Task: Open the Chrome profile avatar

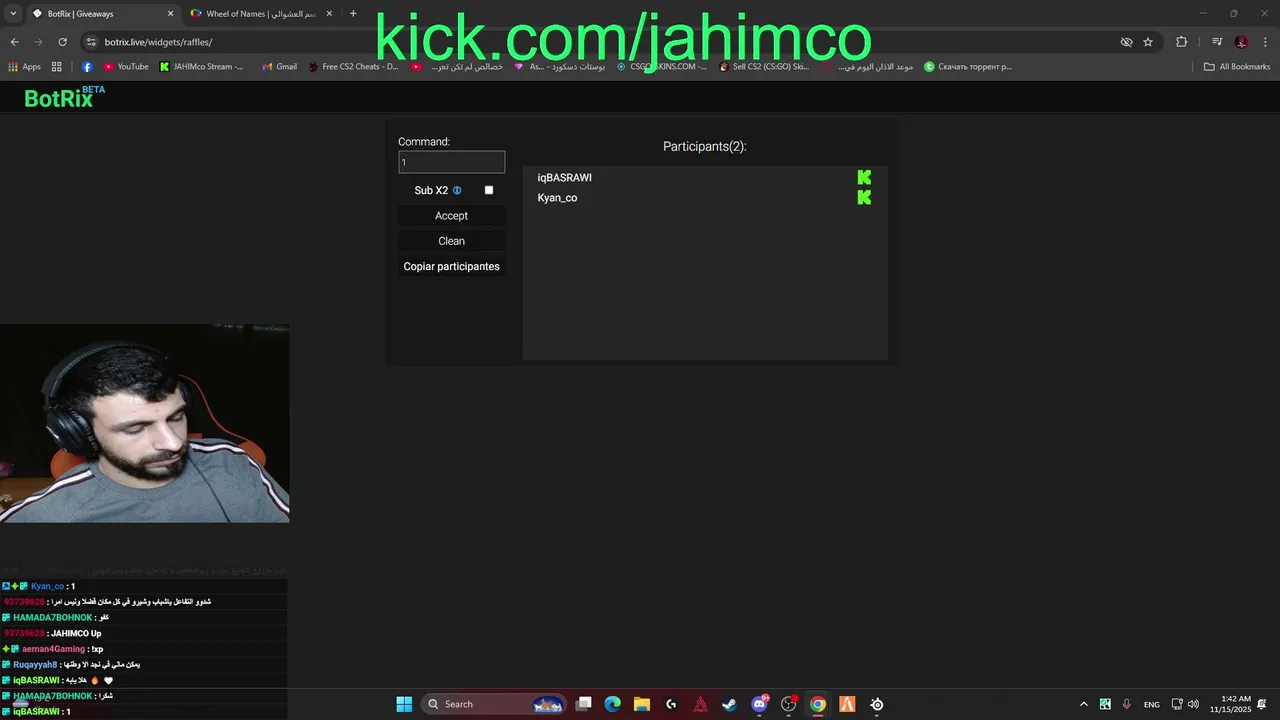Action: coord(1241,42)
